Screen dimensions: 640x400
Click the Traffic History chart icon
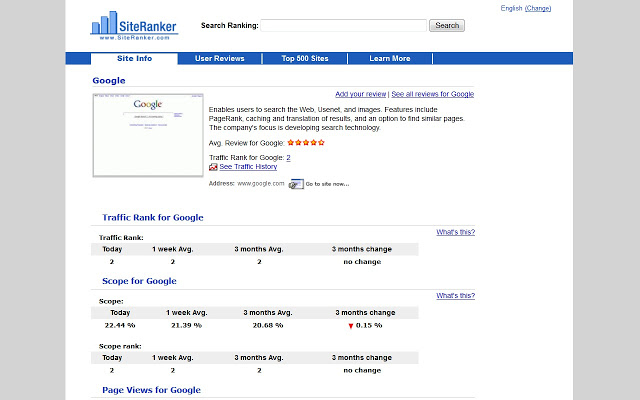(x=213, y=167)
